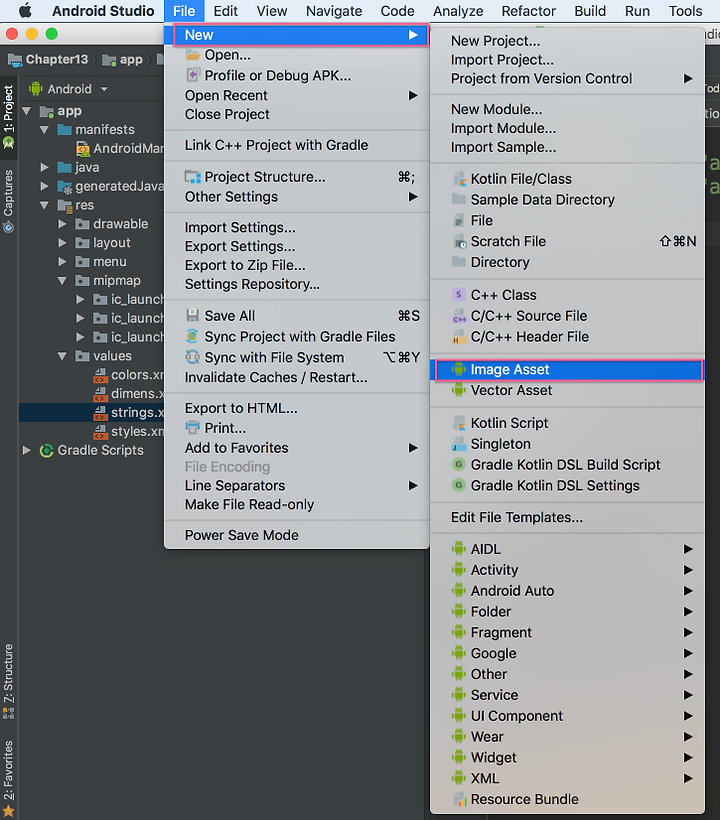Click the C++ Class icon

click(x=459, y=295)
